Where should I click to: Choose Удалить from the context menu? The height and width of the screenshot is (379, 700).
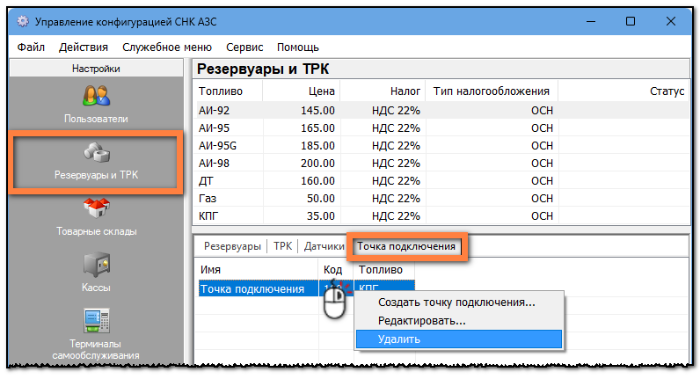(459, 339)
